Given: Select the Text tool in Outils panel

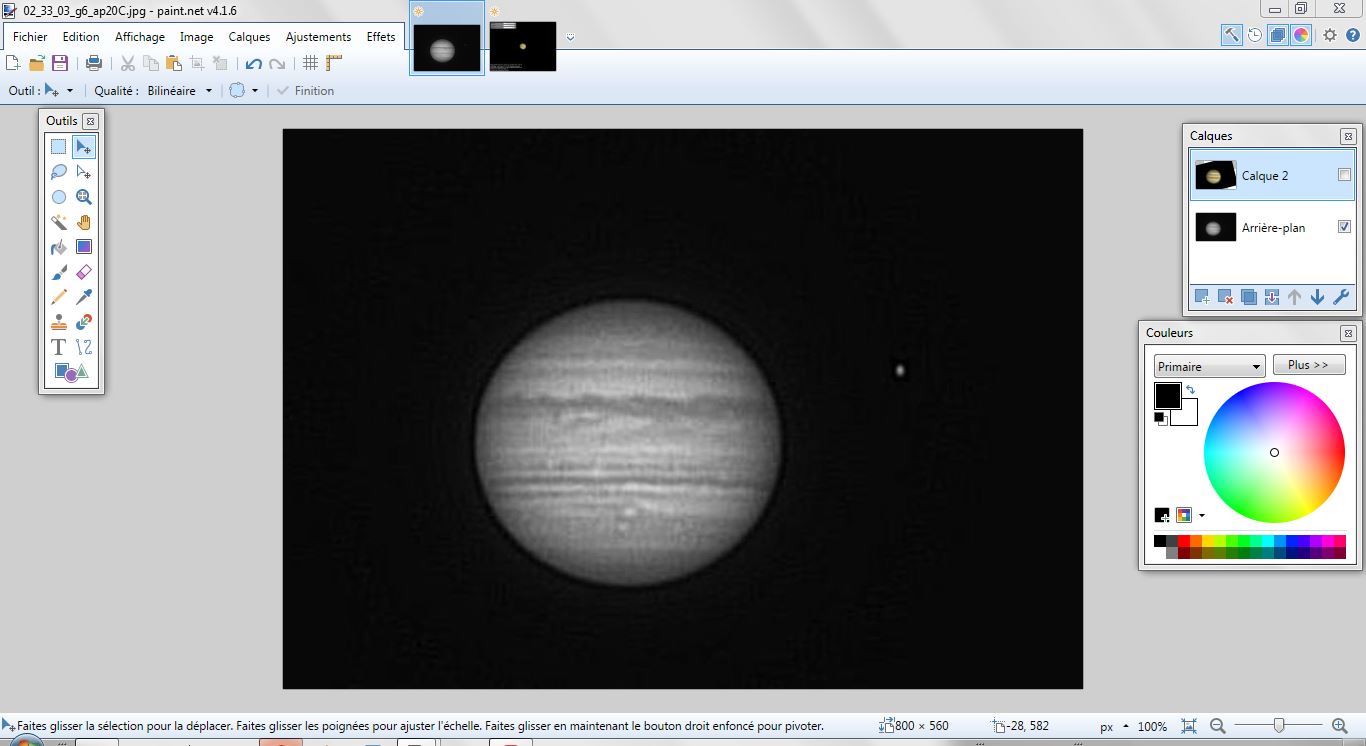Looking at the screenshot, I should coord(57,347).
